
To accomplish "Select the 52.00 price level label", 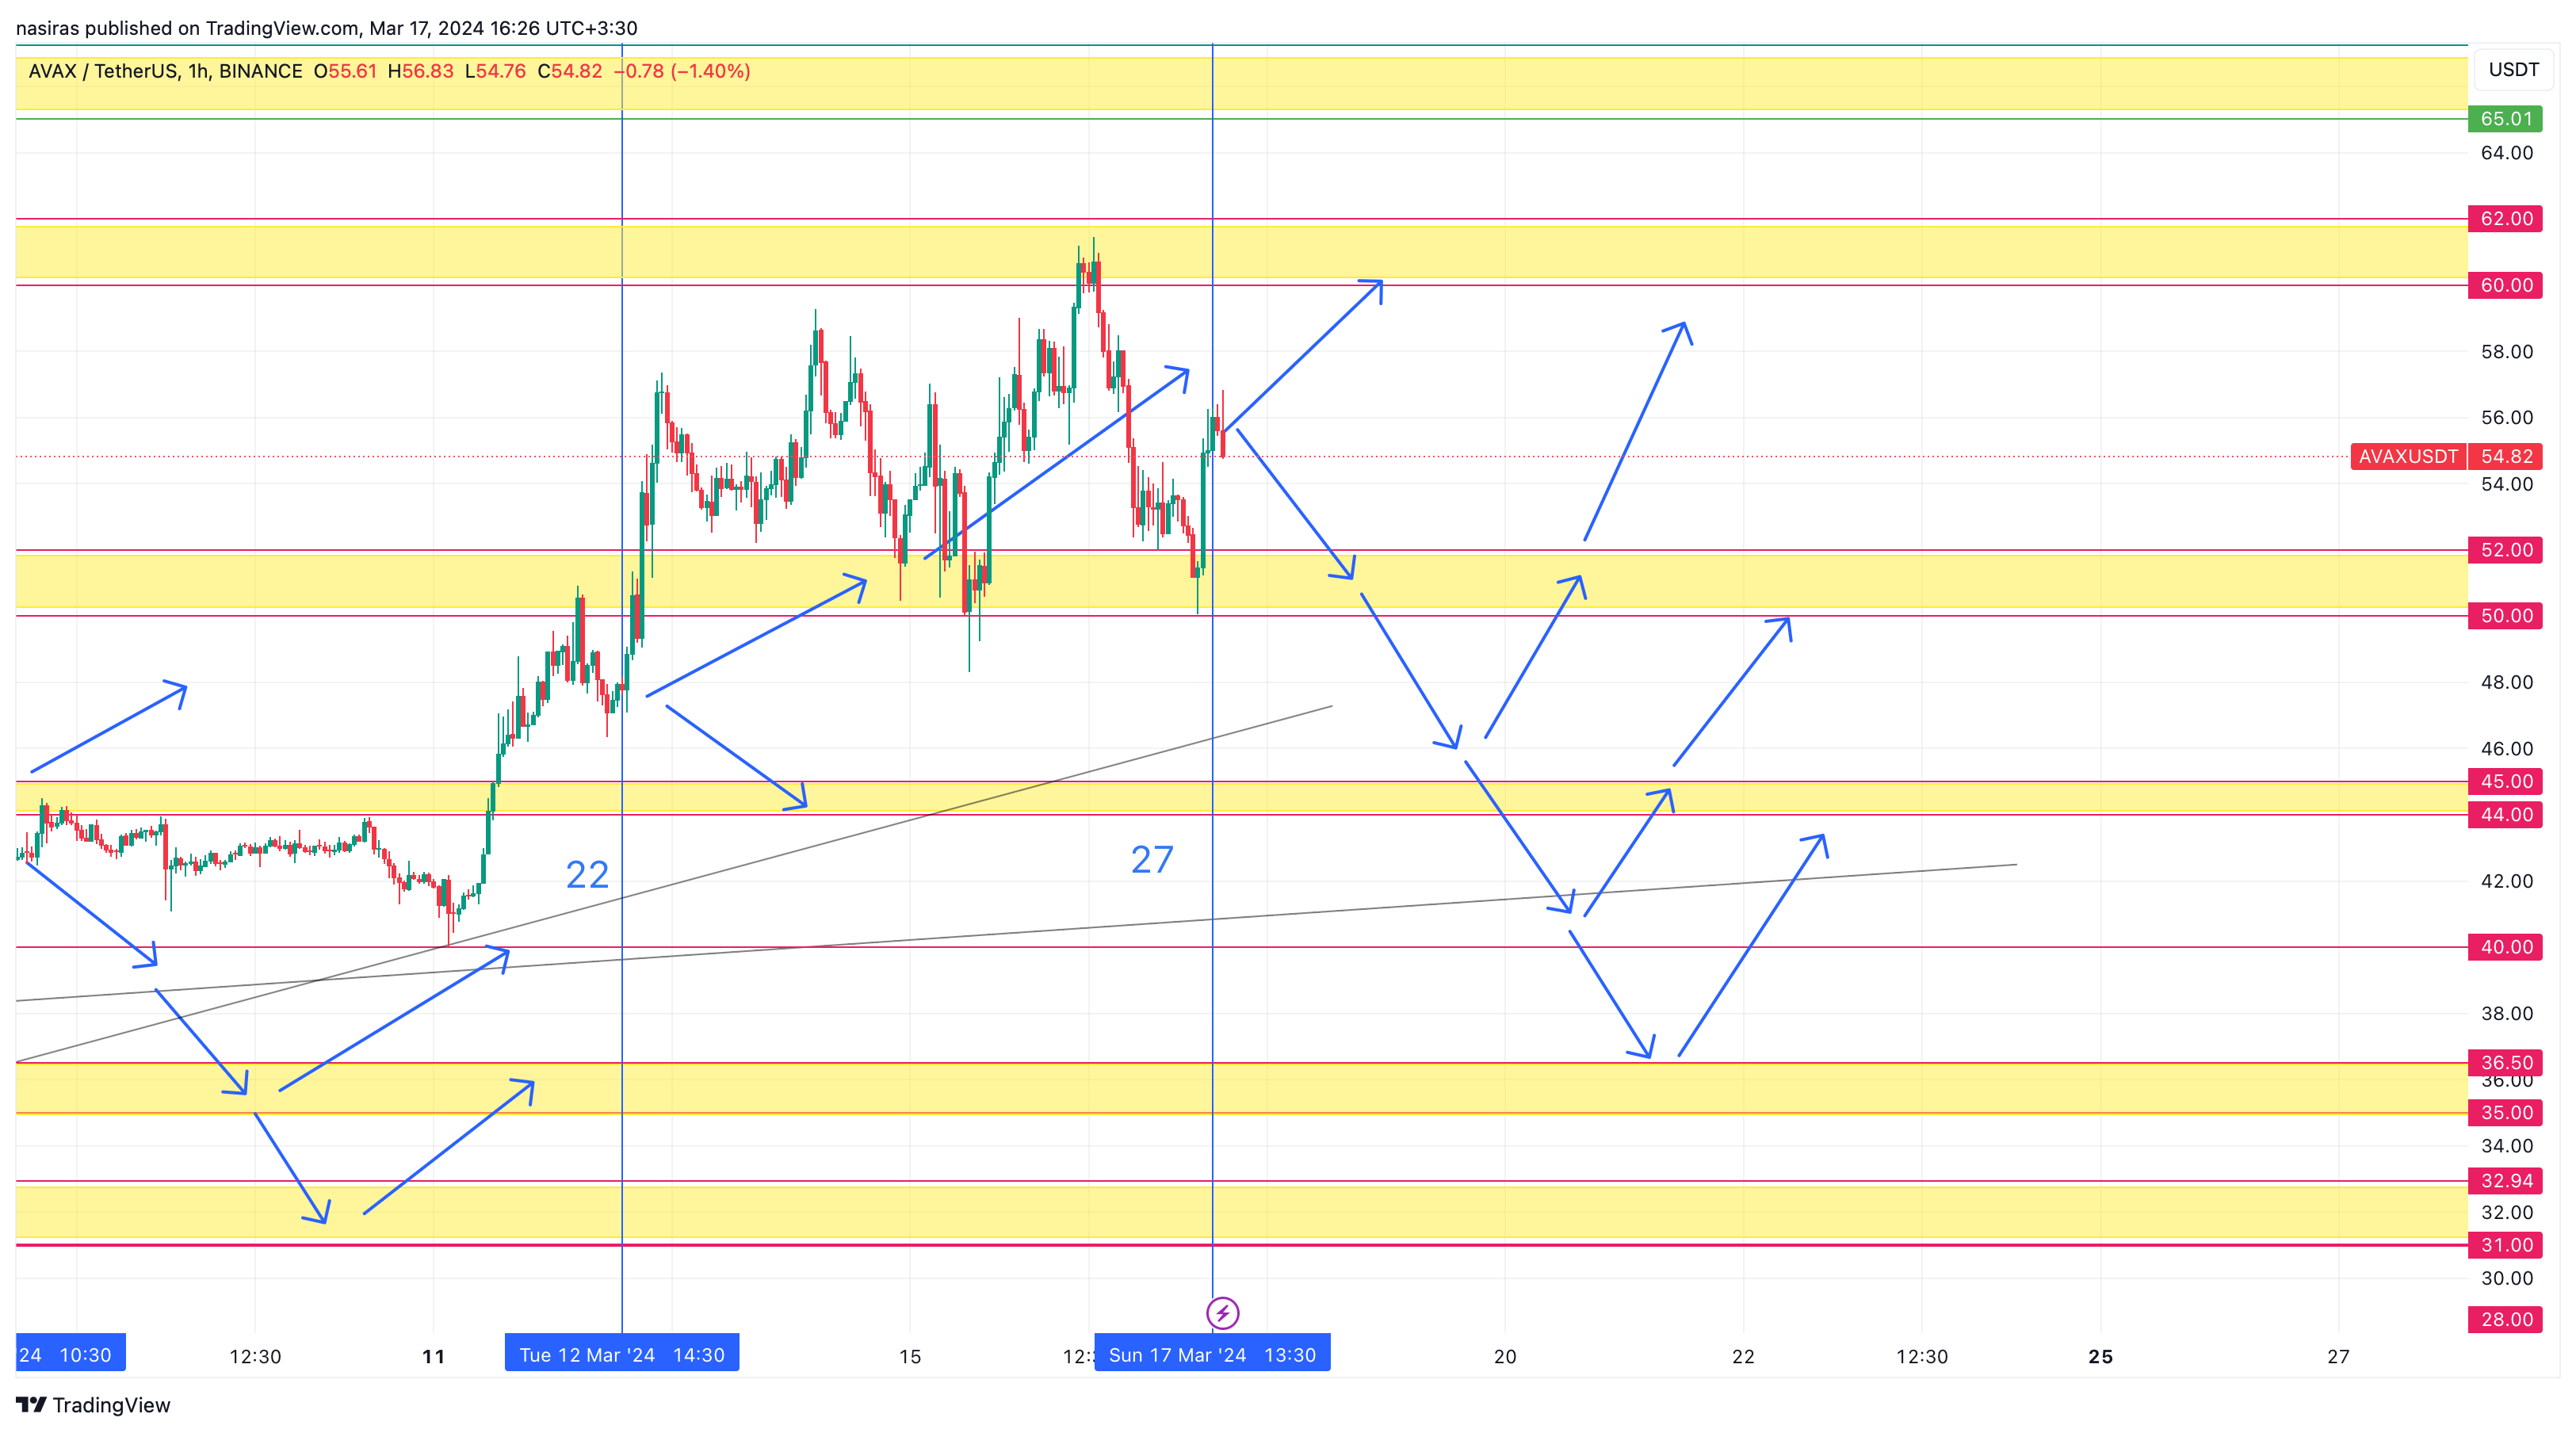I will pos(2505,549).
